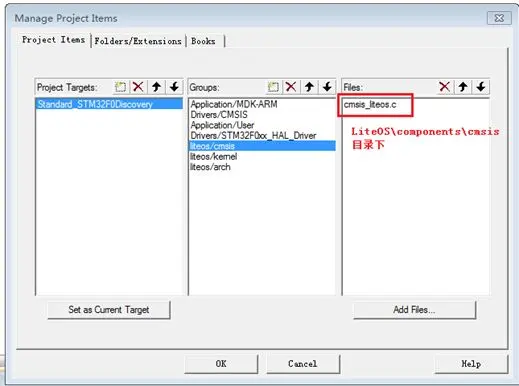The height and width of the screenshot is (386, 519).
Task: Move project target down
Action: [x=174, y=87]
